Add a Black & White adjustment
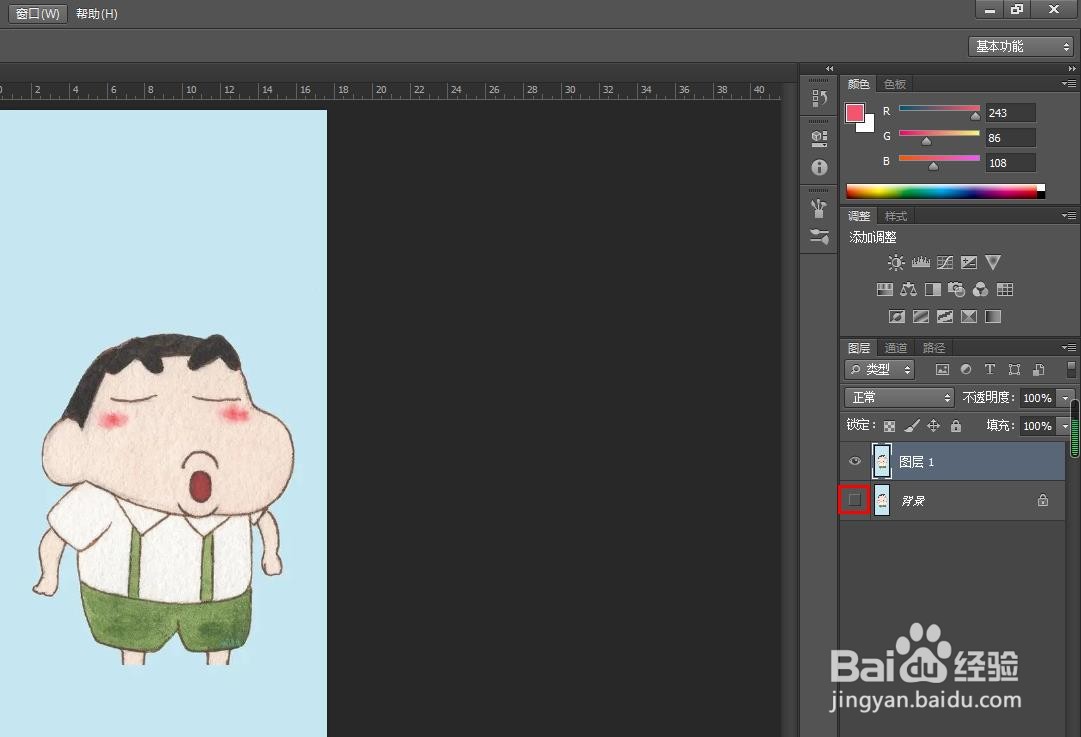The height and width of the screenshot is (737, 1081). click(933, 290)
